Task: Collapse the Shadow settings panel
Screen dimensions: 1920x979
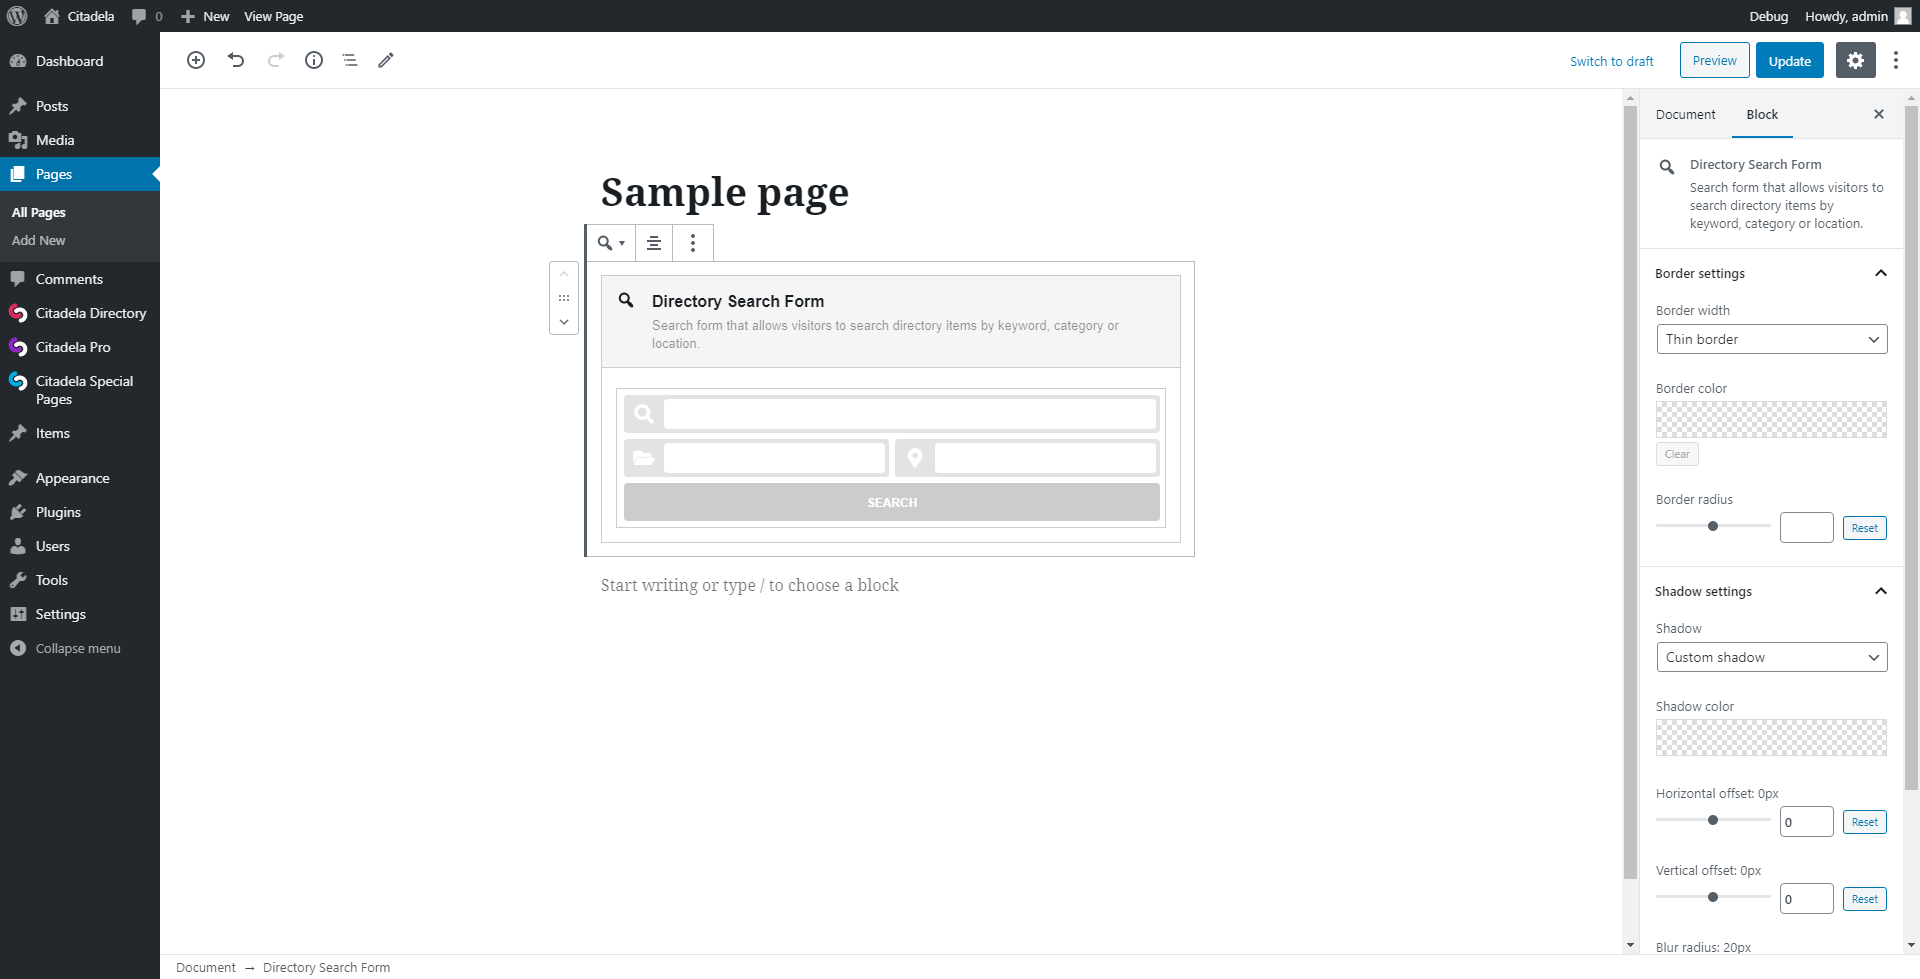Action: click(1771, 591)
